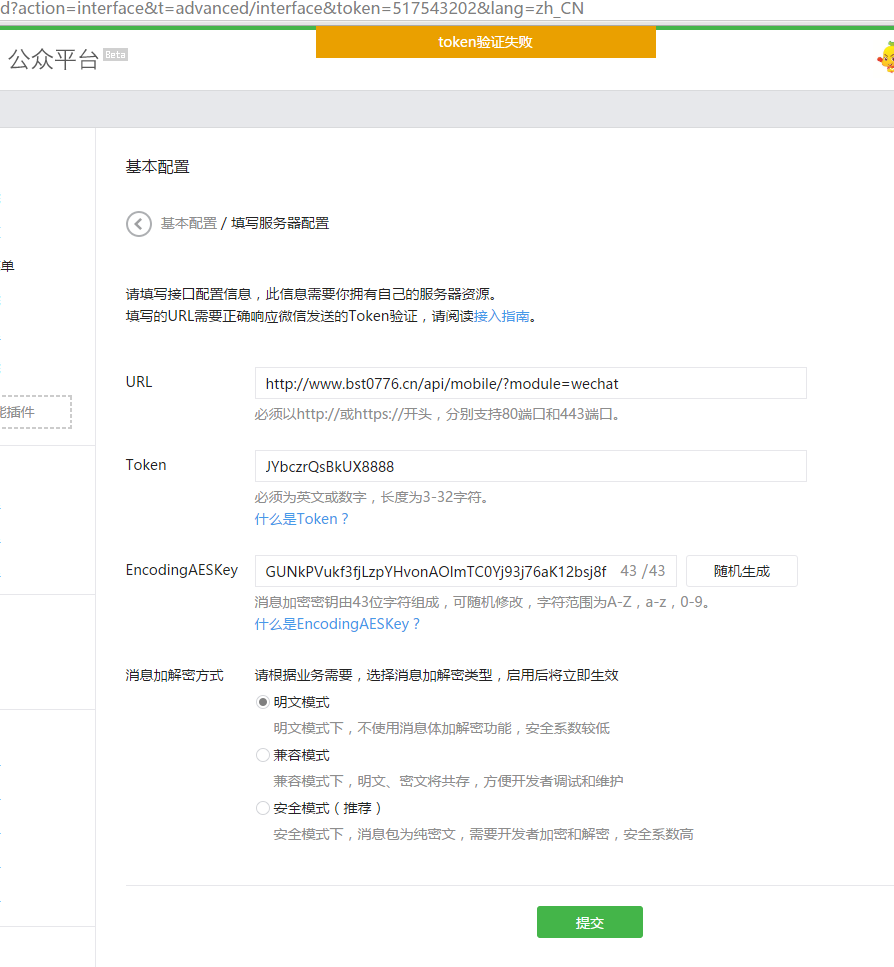This screenshot has width=894, height=967.
Task: Click the back arrow circle icon
Action: (x=139, y=223)
